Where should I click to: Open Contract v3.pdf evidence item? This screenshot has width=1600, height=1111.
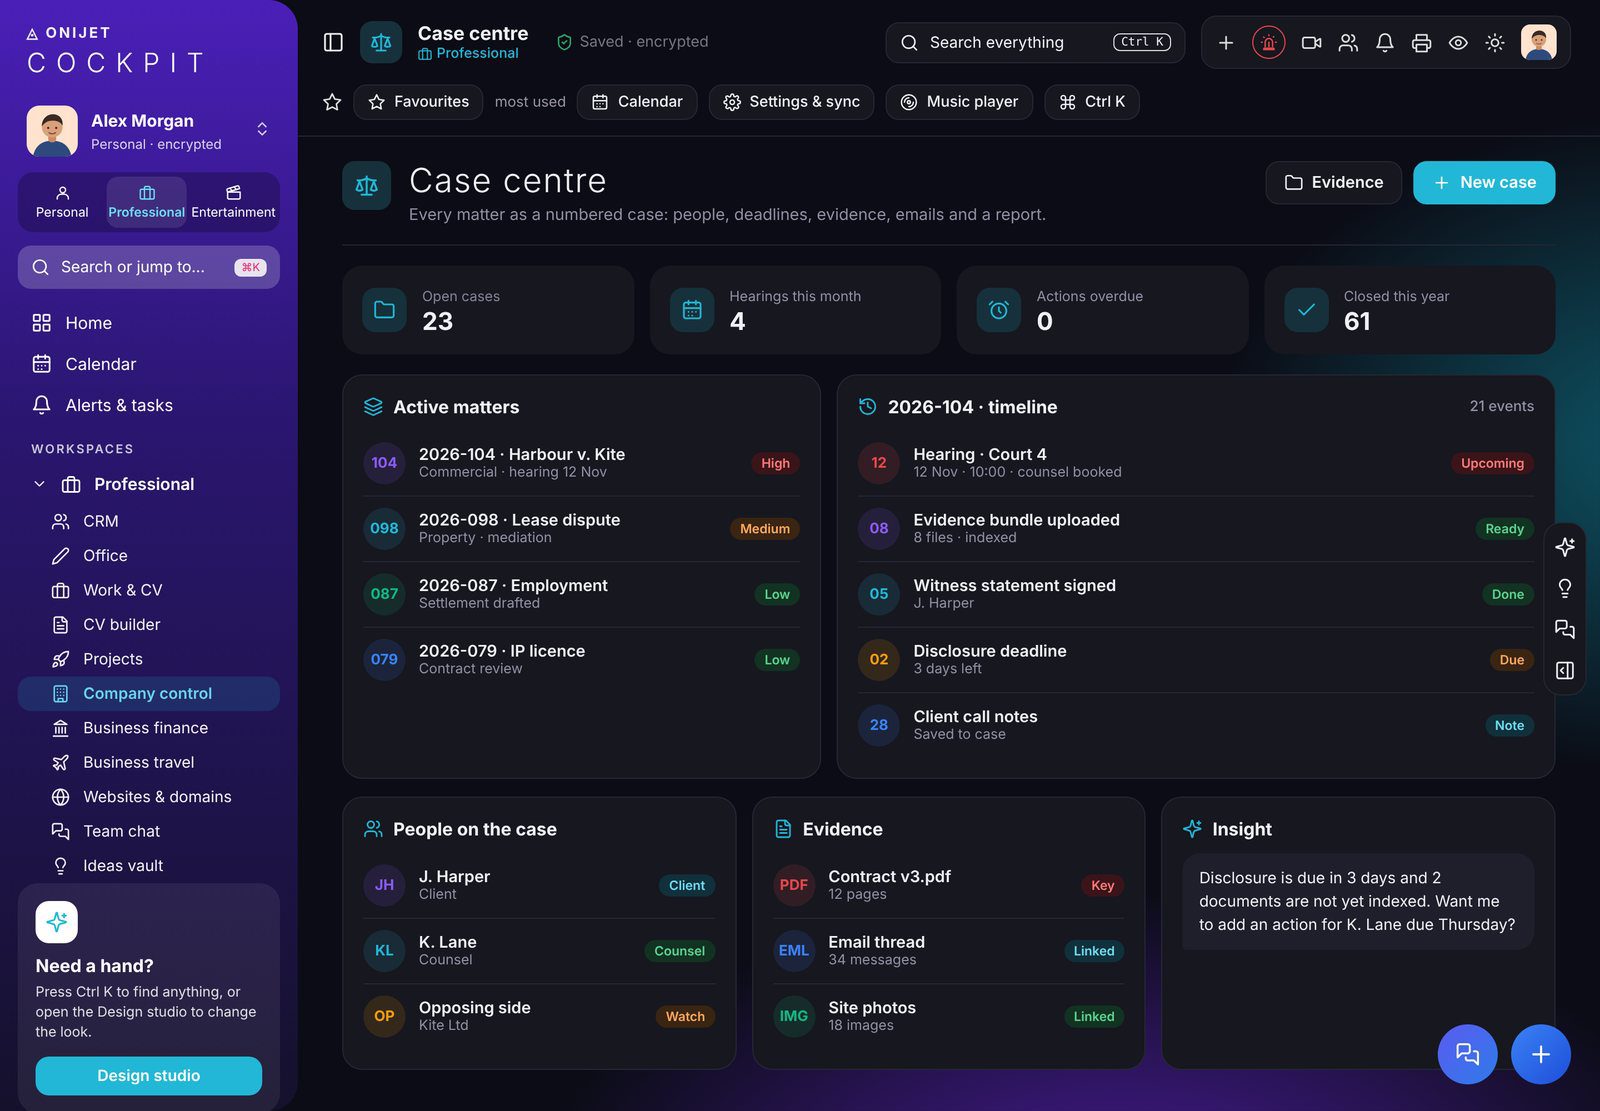pyautogui.click(x=948, y=885)
